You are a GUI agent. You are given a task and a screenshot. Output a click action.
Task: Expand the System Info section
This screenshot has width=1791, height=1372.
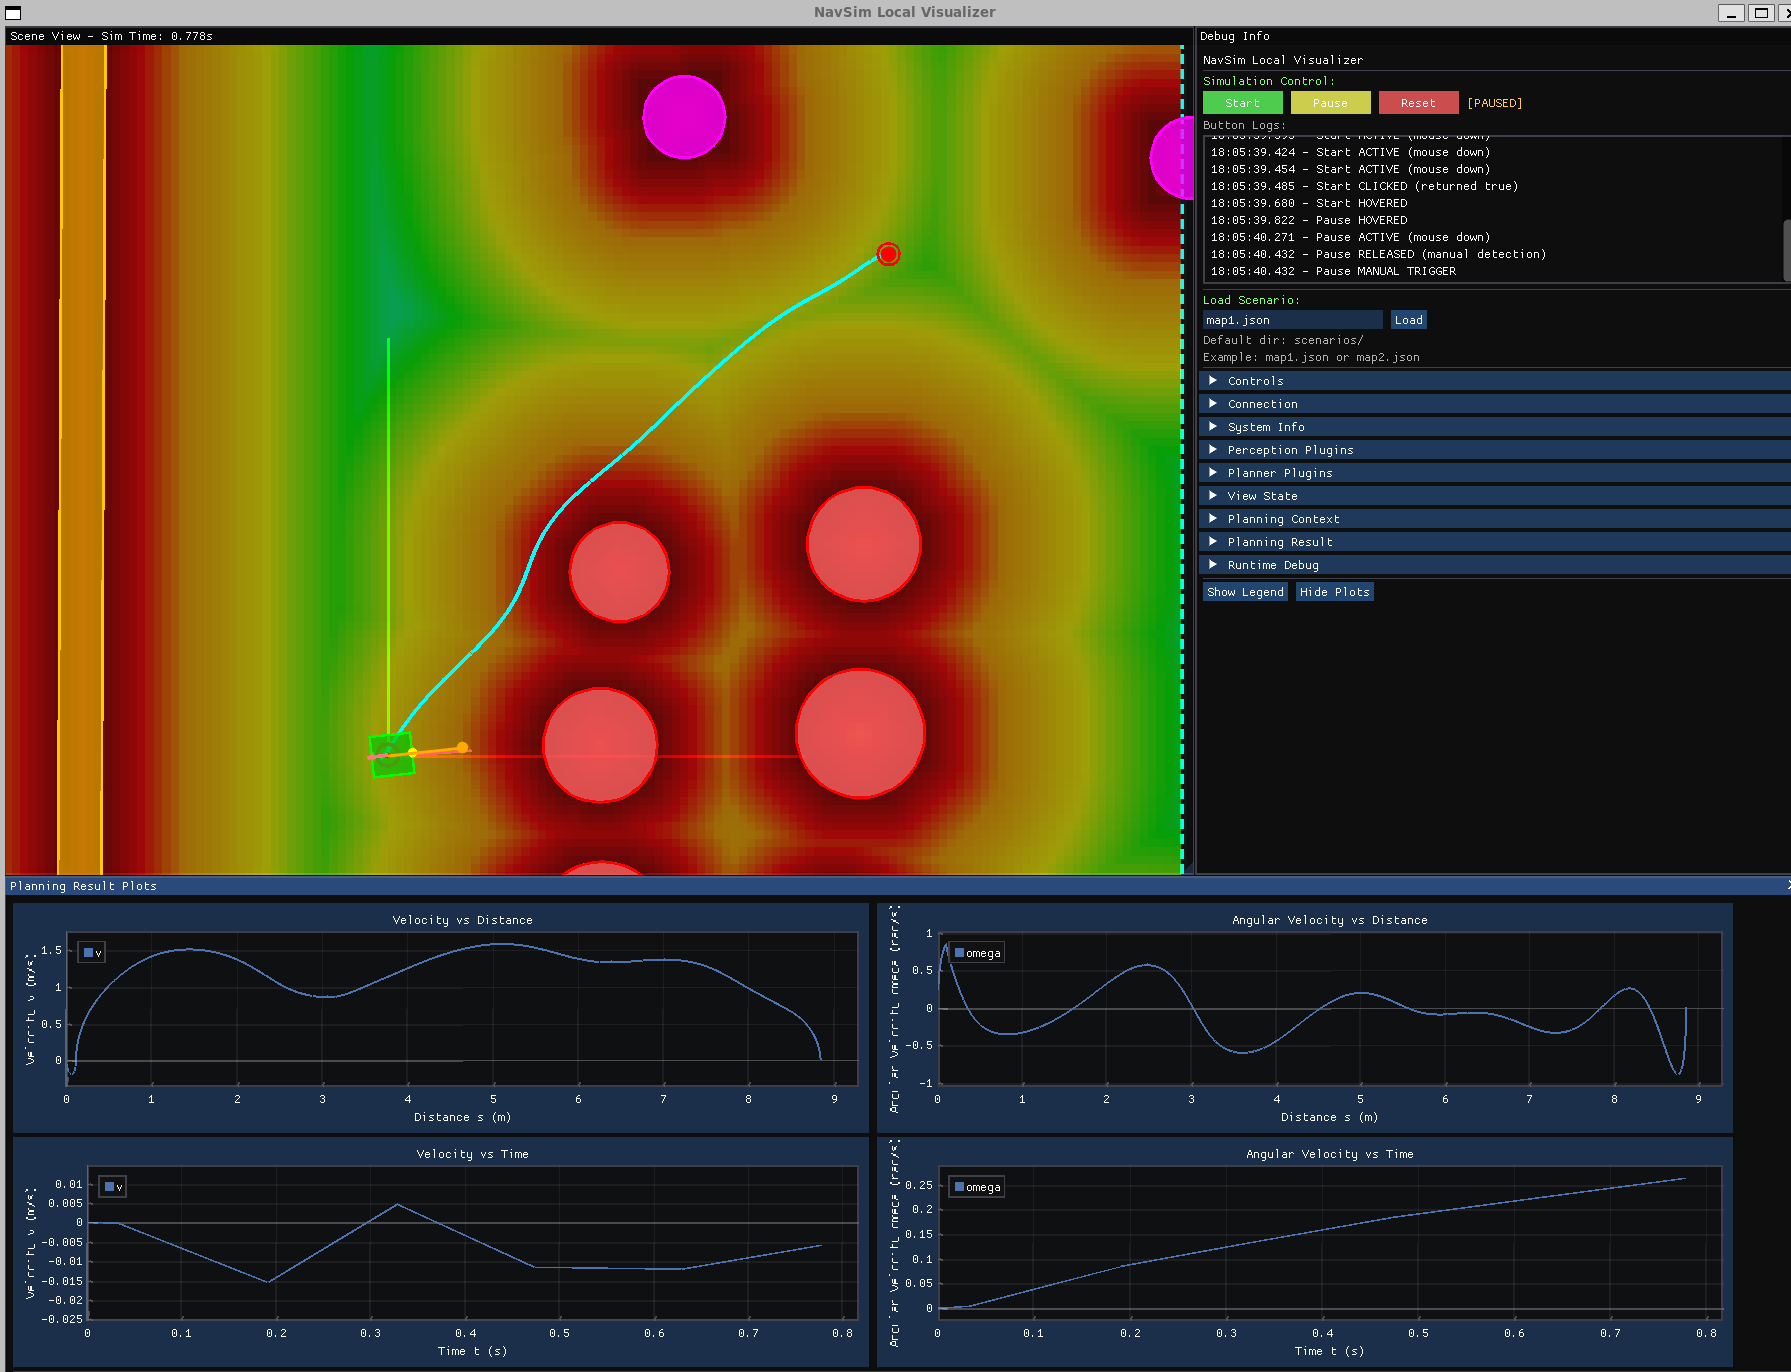coord(1265,427)
